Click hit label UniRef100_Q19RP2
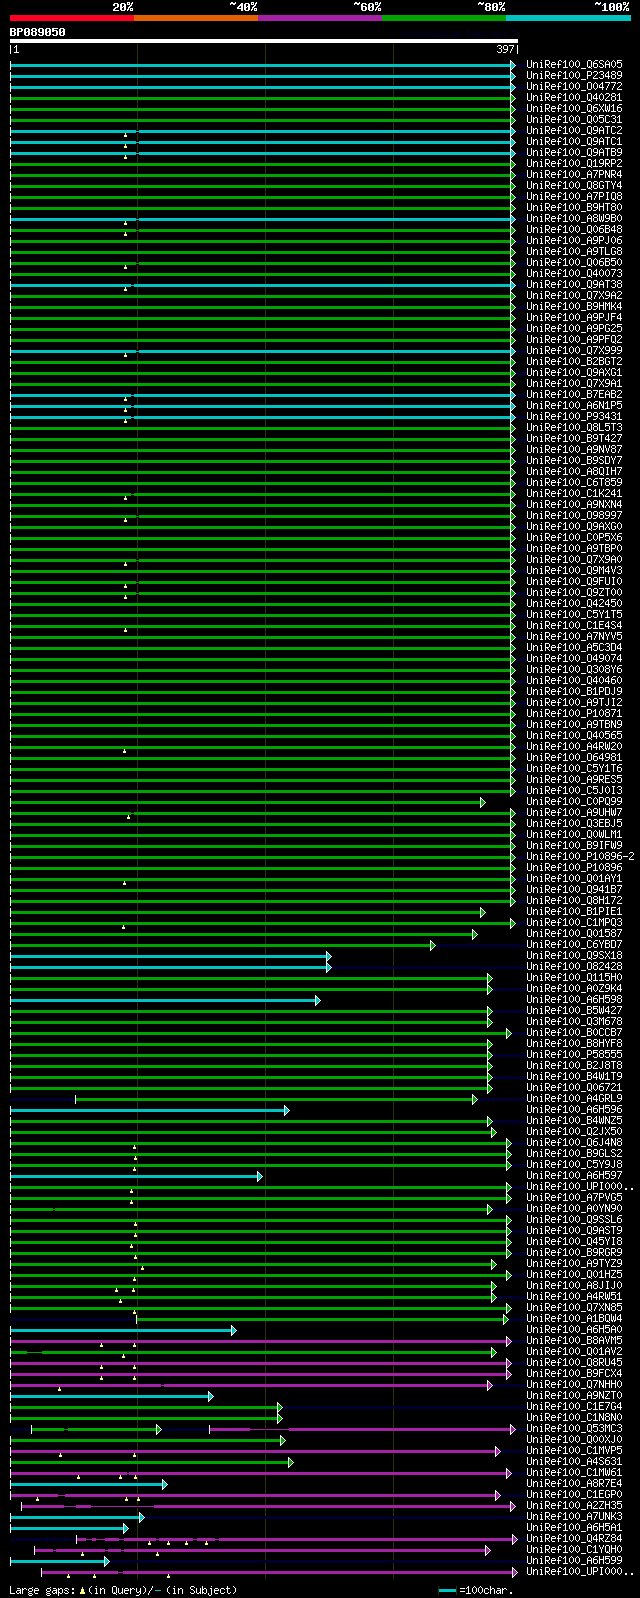This screenshot has width=640, height=1598. coord(574,163)
